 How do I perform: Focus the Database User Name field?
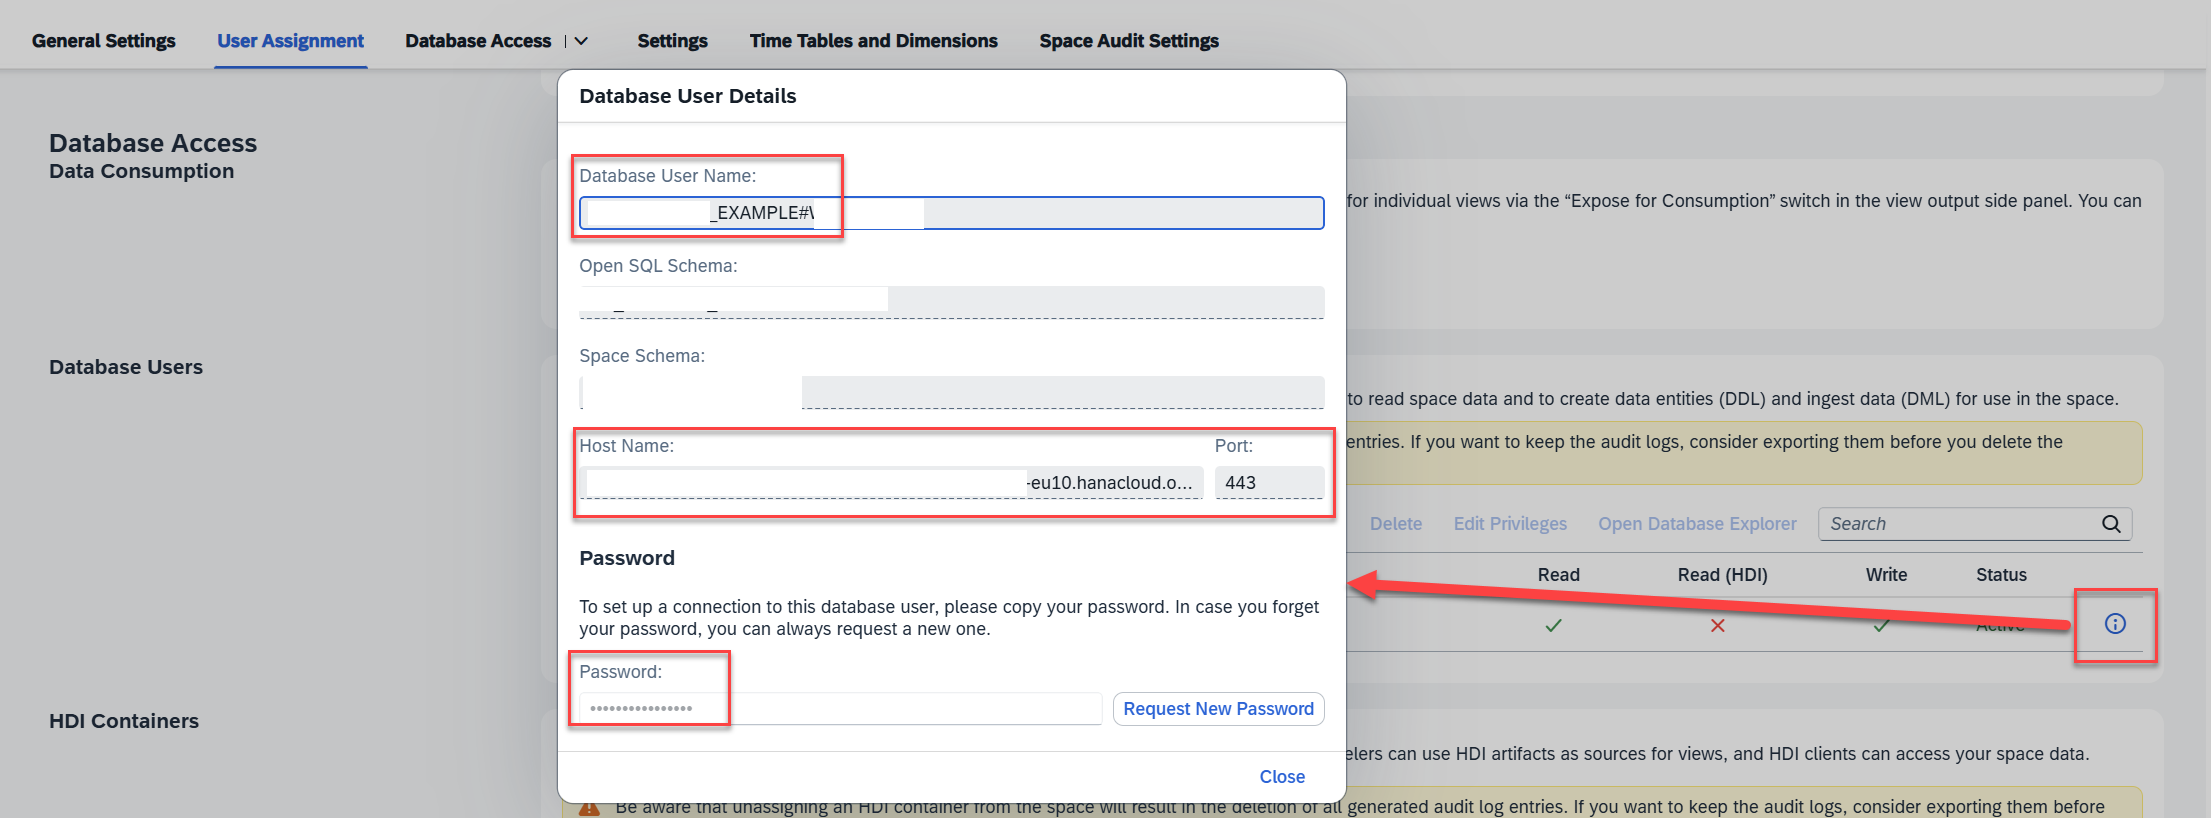pyautogui.click(x=950, y=213)
